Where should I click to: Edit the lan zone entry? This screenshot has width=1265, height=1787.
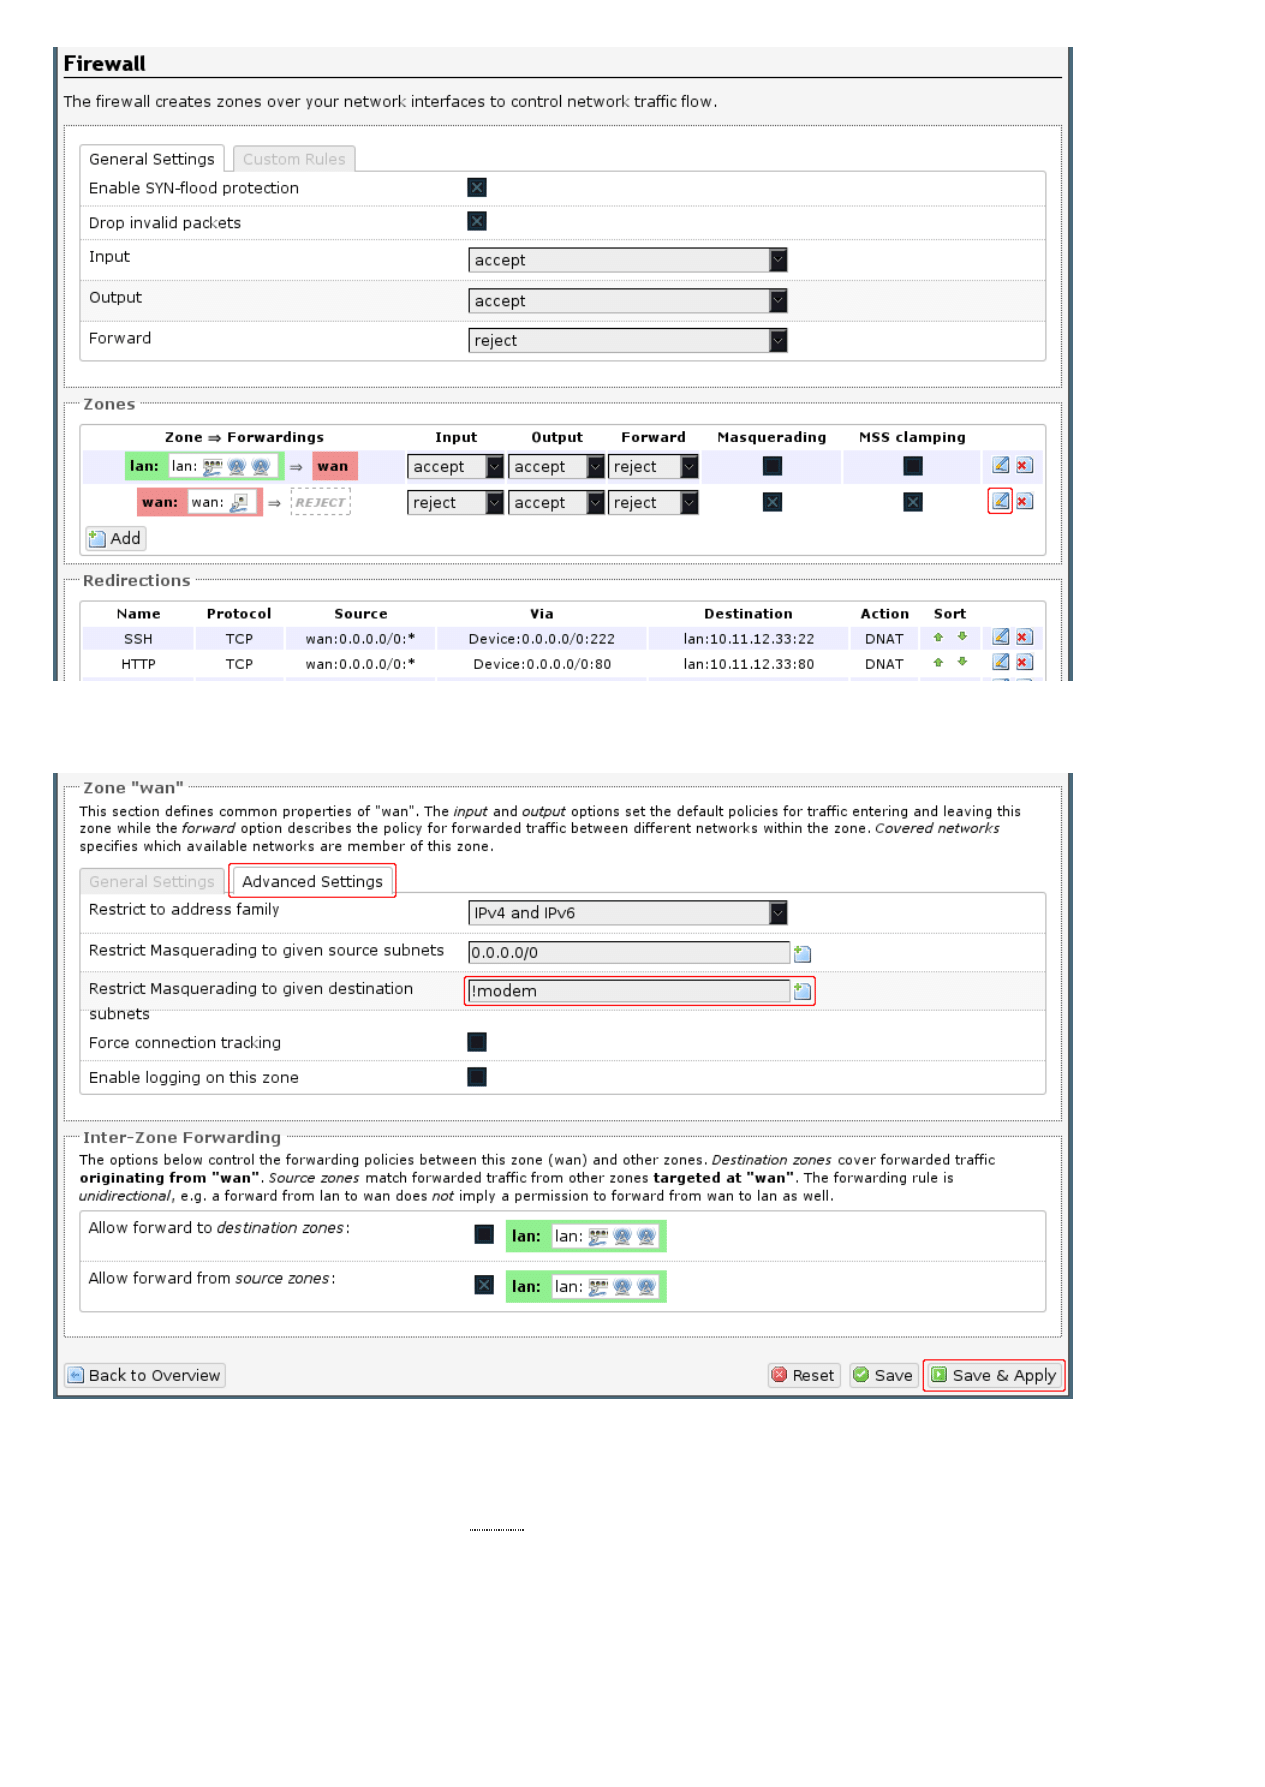point(1000,465)
